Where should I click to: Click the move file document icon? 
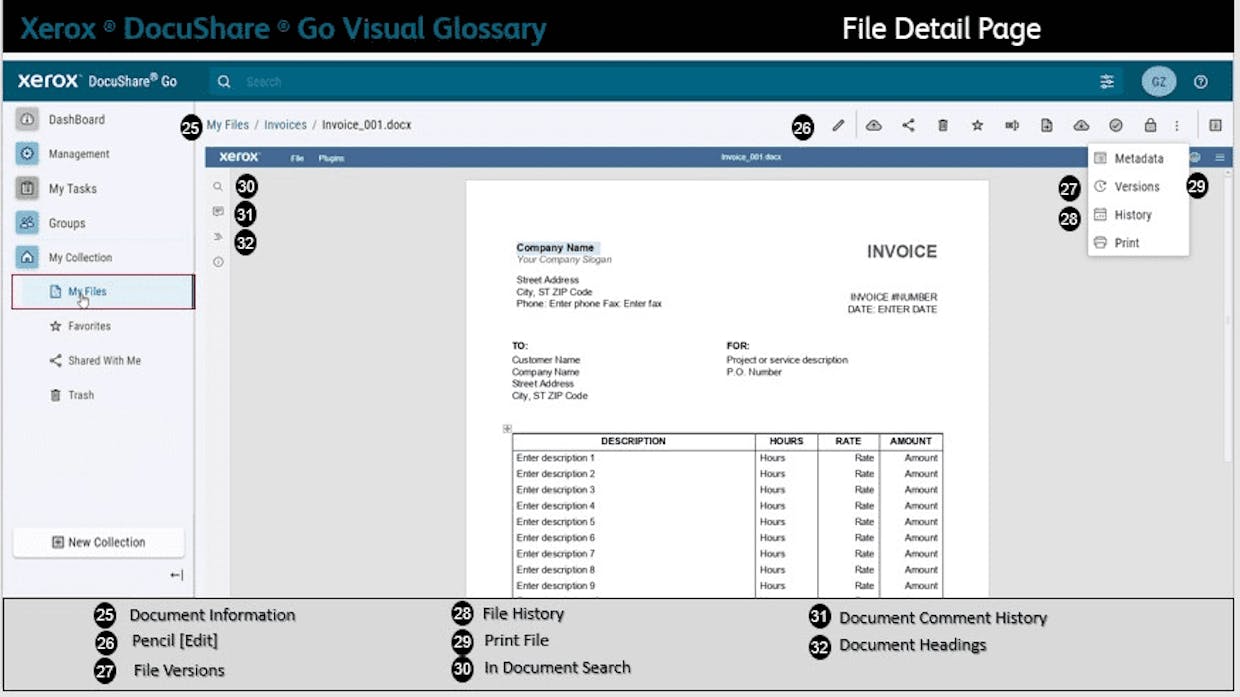point(1046,126)
